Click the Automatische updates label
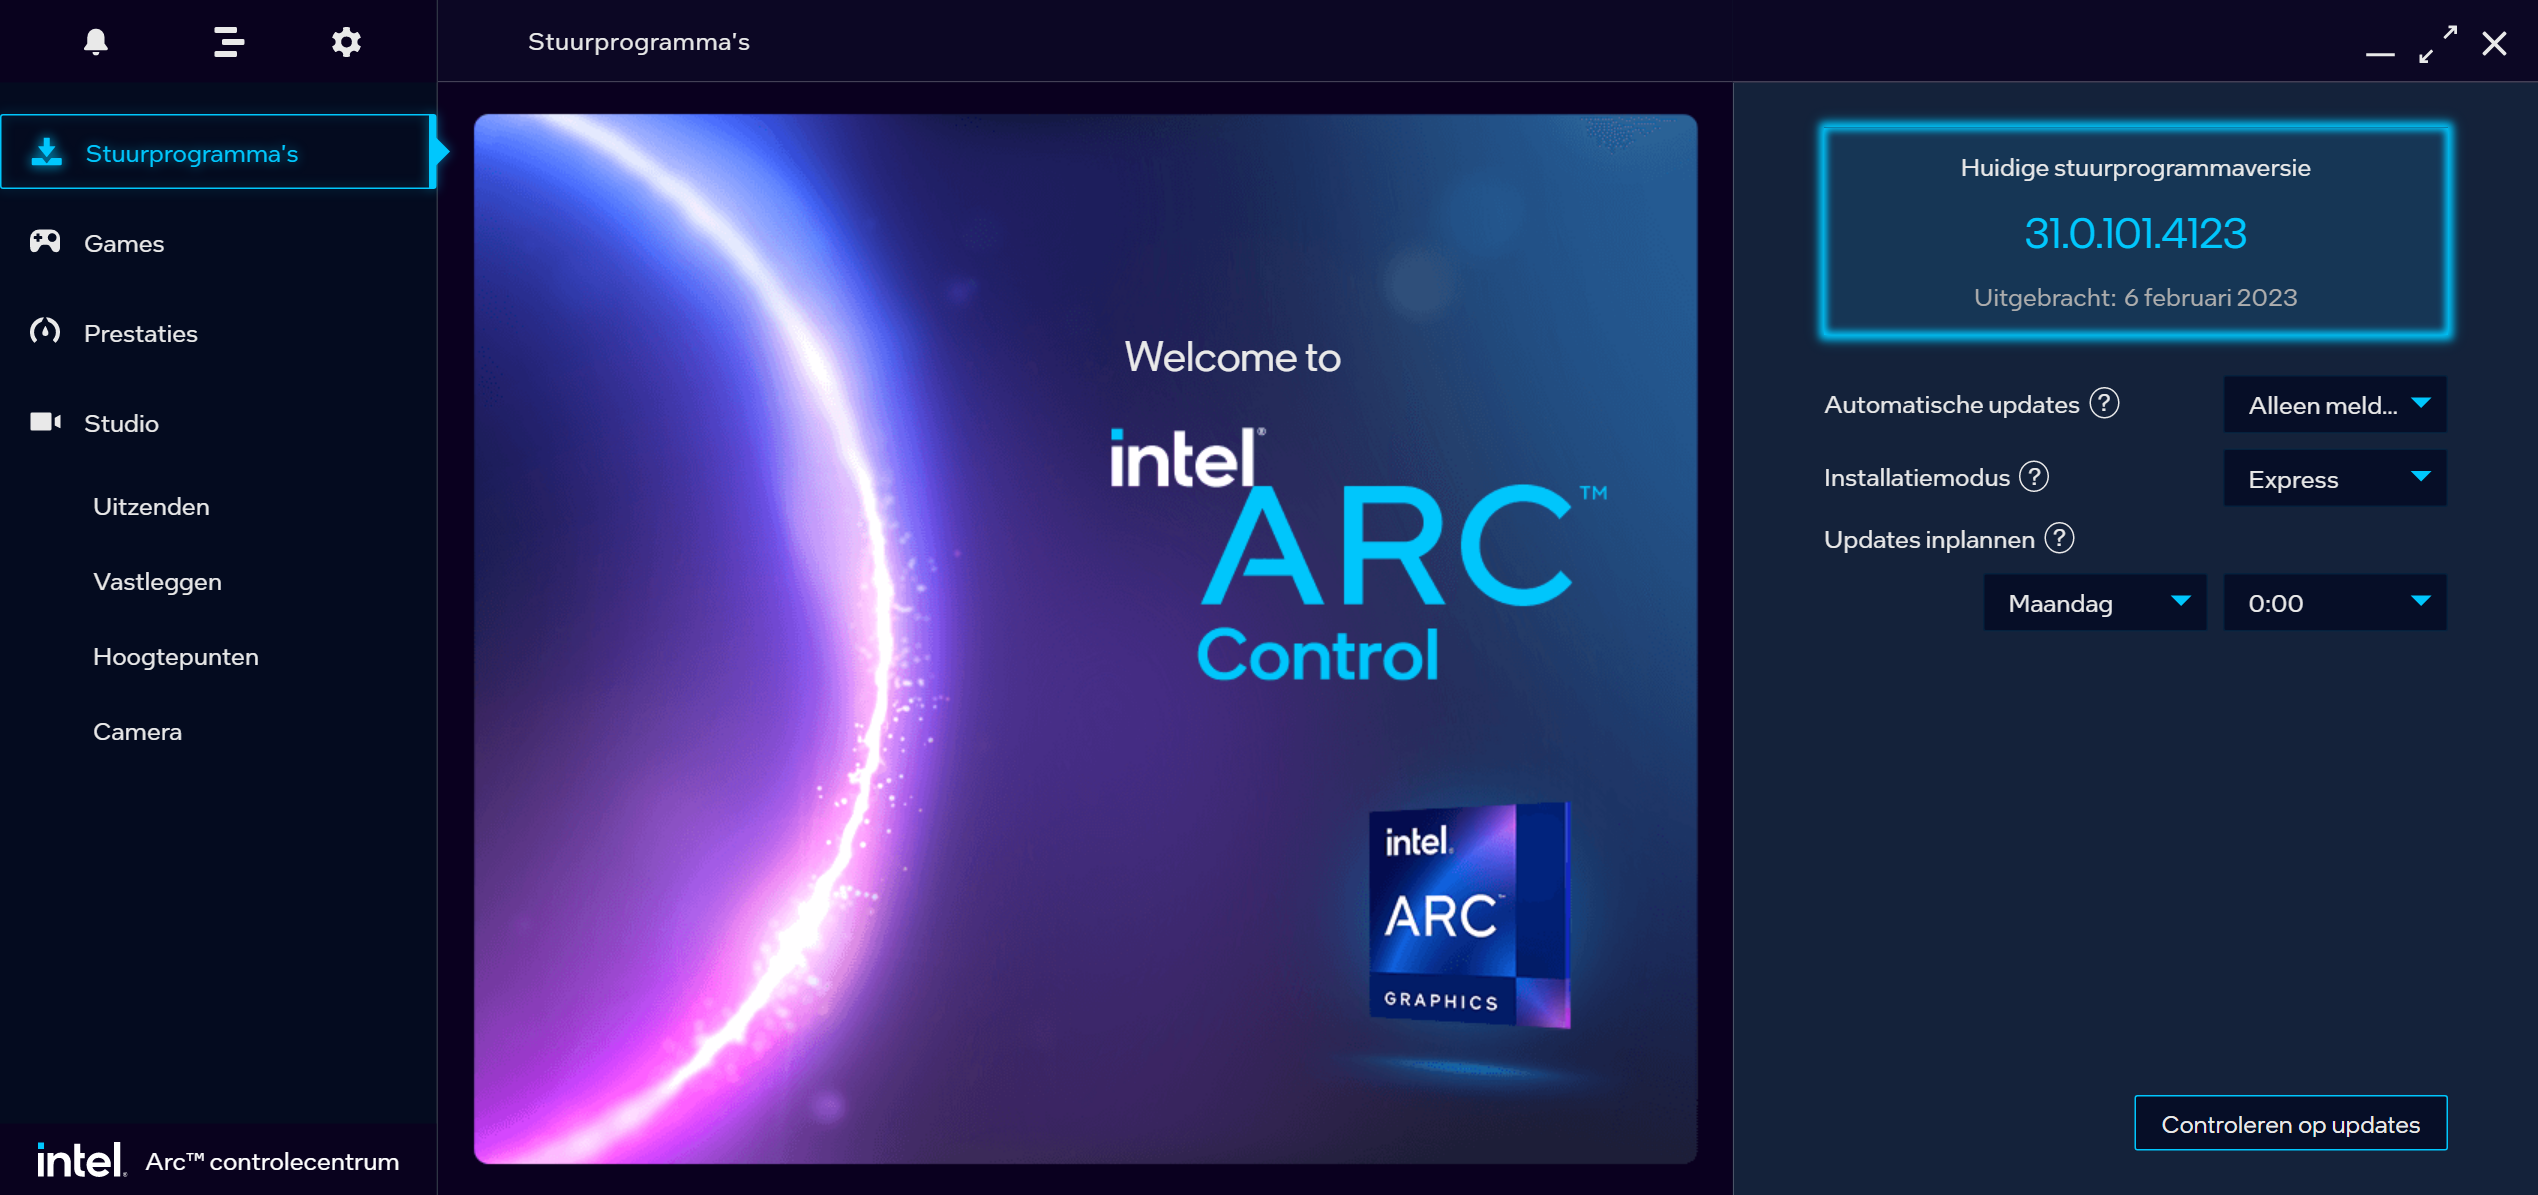Image resolution: width=2538 pixels, height=1195 pixels. pos(1951,404)
